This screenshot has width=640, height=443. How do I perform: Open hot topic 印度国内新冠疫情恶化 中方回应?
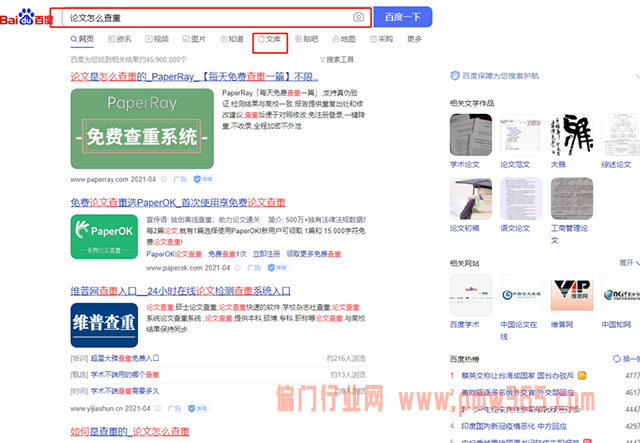(x=514, y=426)
